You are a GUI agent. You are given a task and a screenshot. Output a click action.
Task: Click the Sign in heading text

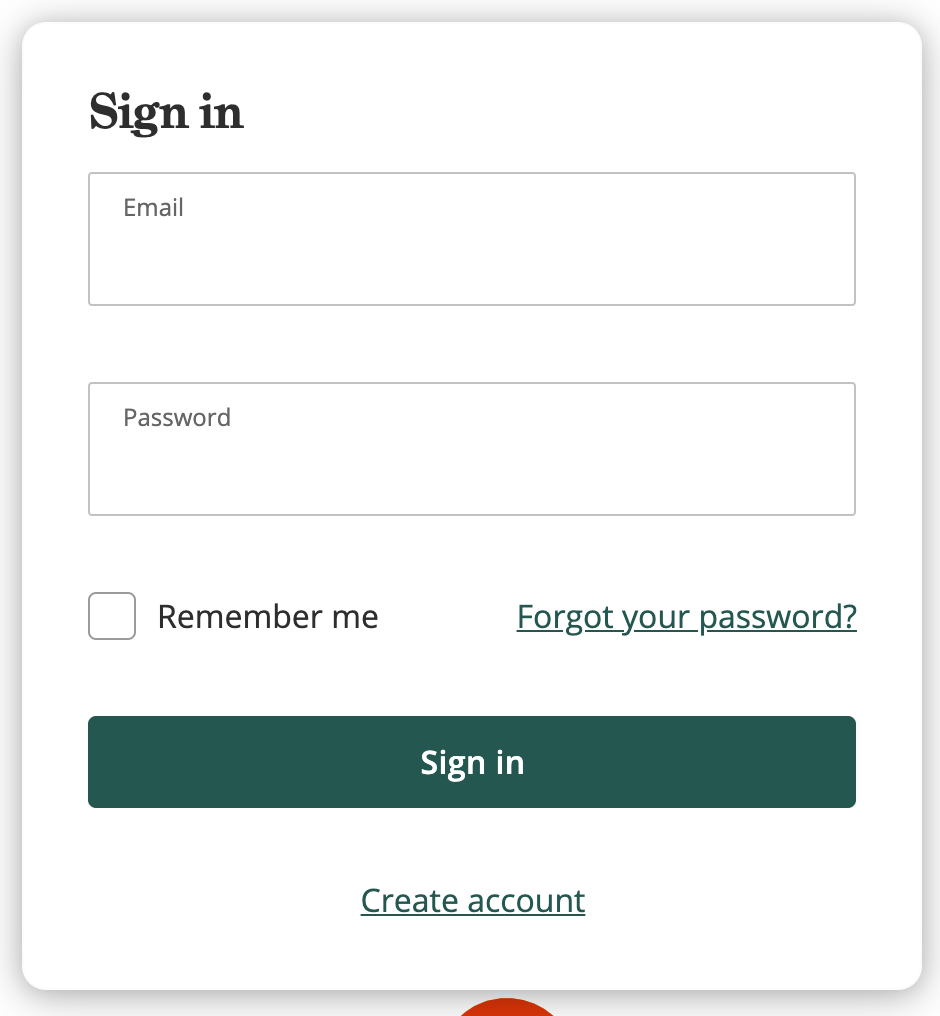(x=166, y=112)
